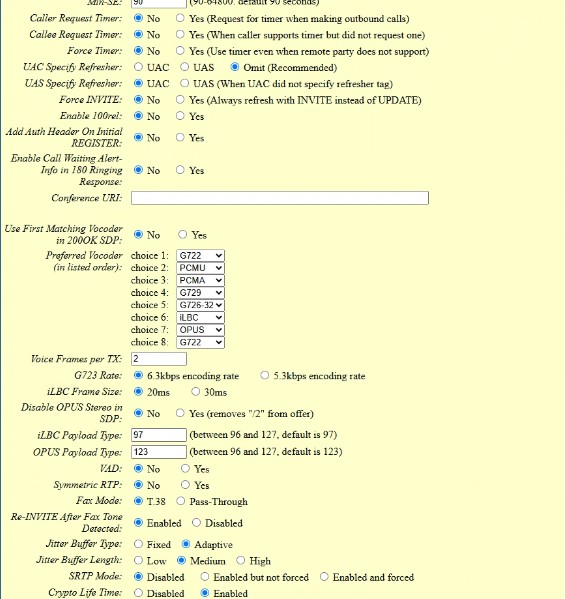Open the vocoder choice 8 dropdown
The width and height of the screenshot is (566, 599).
pos(201,342)
